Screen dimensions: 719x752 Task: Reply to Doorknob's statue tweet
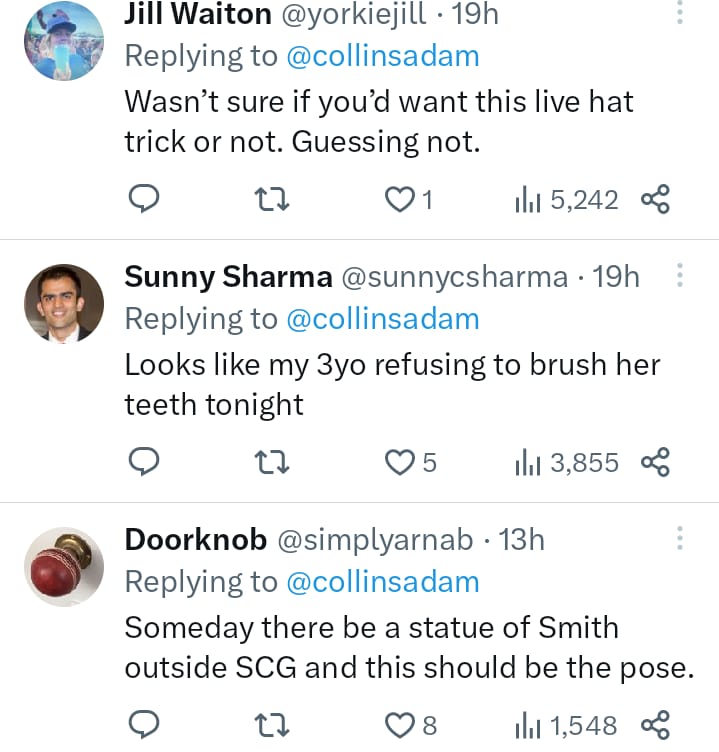pyautogui.click(x=145, y=723)
